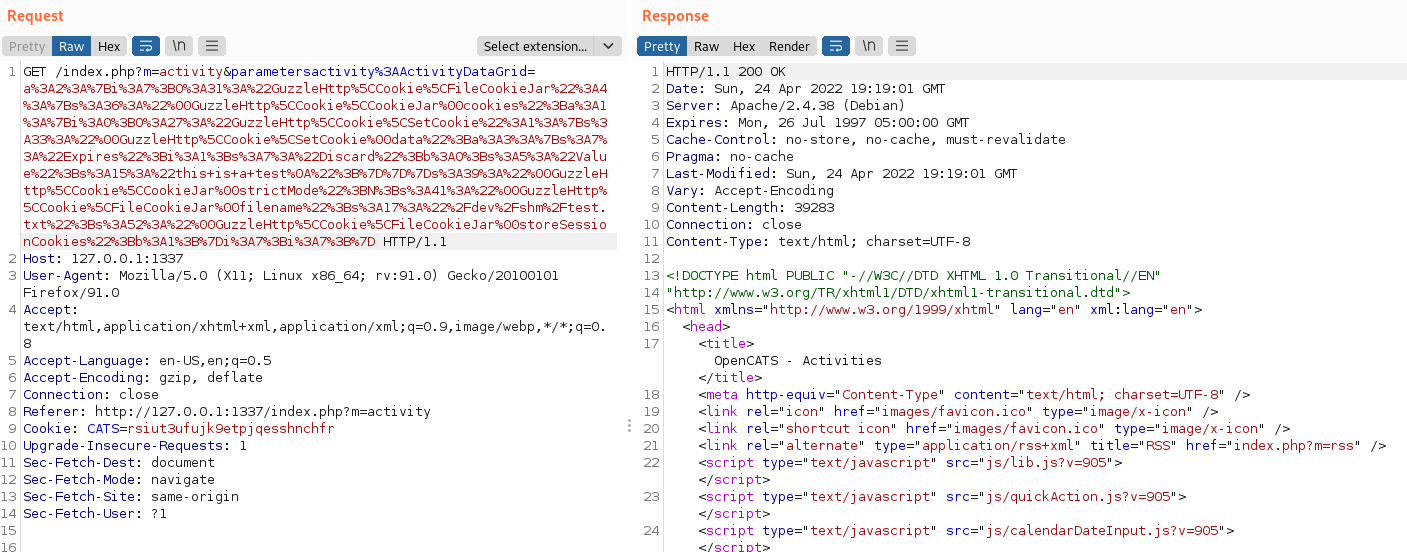Viewport: 1407px width, 552px height.
Task: Show the Render view of the Response
Action: (x=789, y=46)
